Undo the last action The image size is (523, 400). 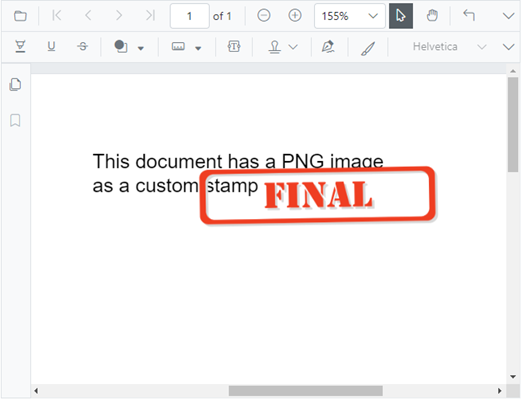469,16
